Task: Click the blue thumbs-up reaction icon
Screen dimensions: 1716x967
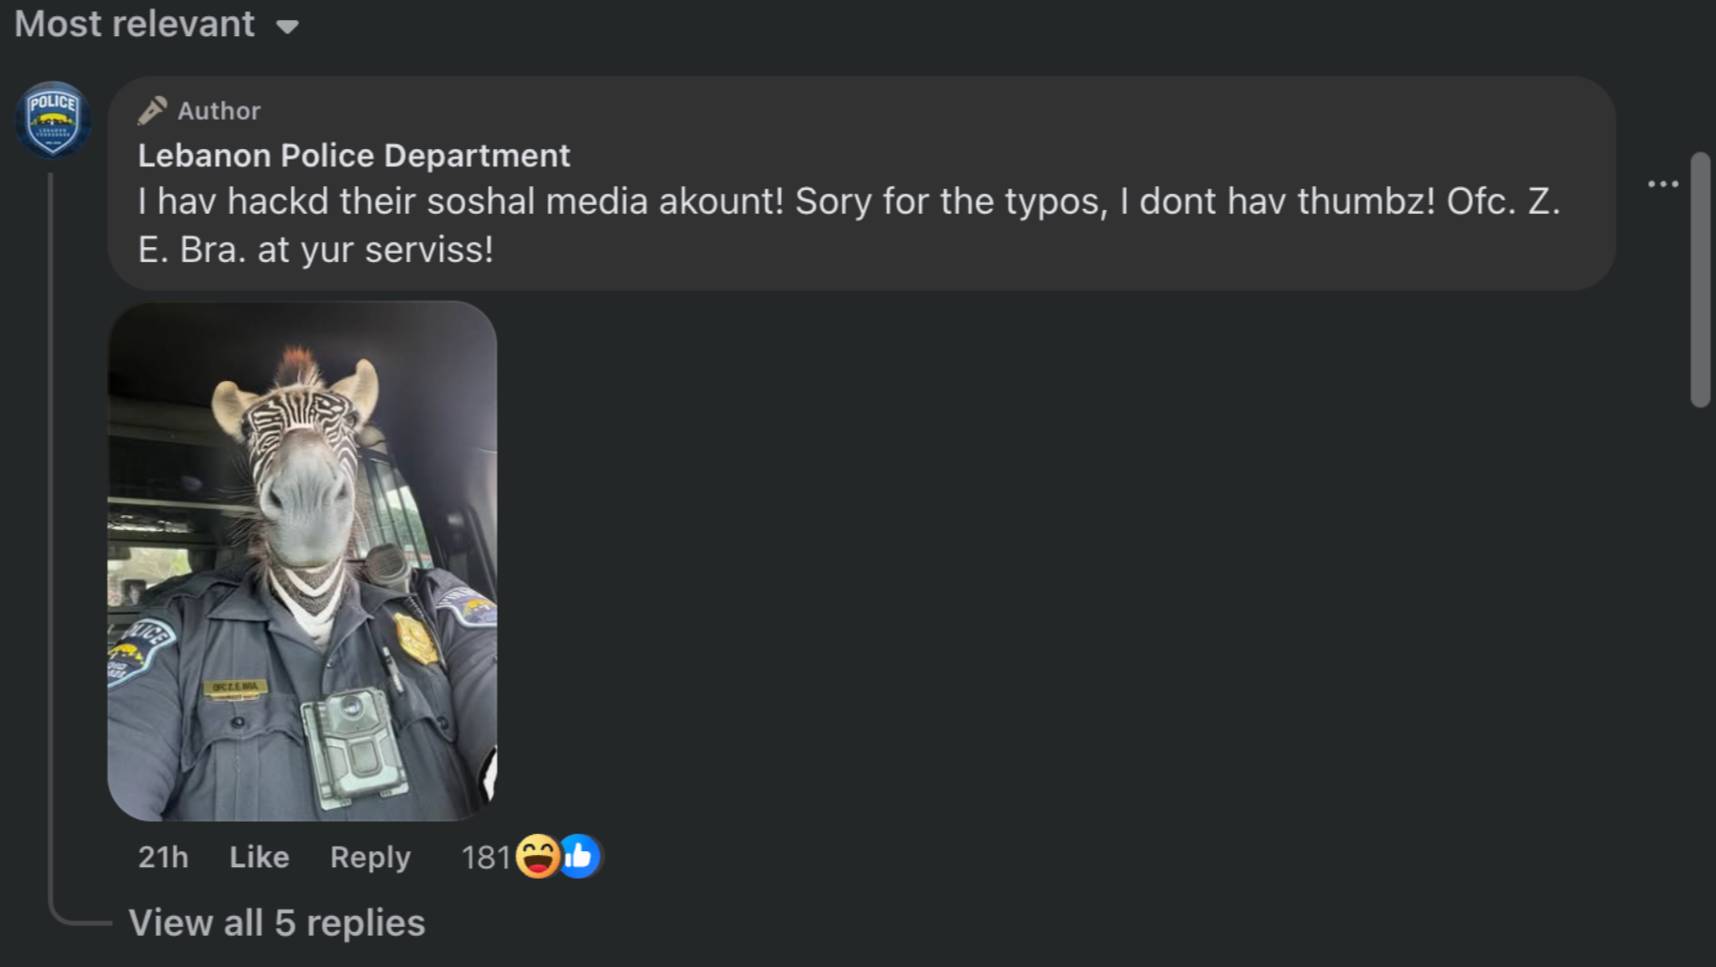Action: pos(579,857)
